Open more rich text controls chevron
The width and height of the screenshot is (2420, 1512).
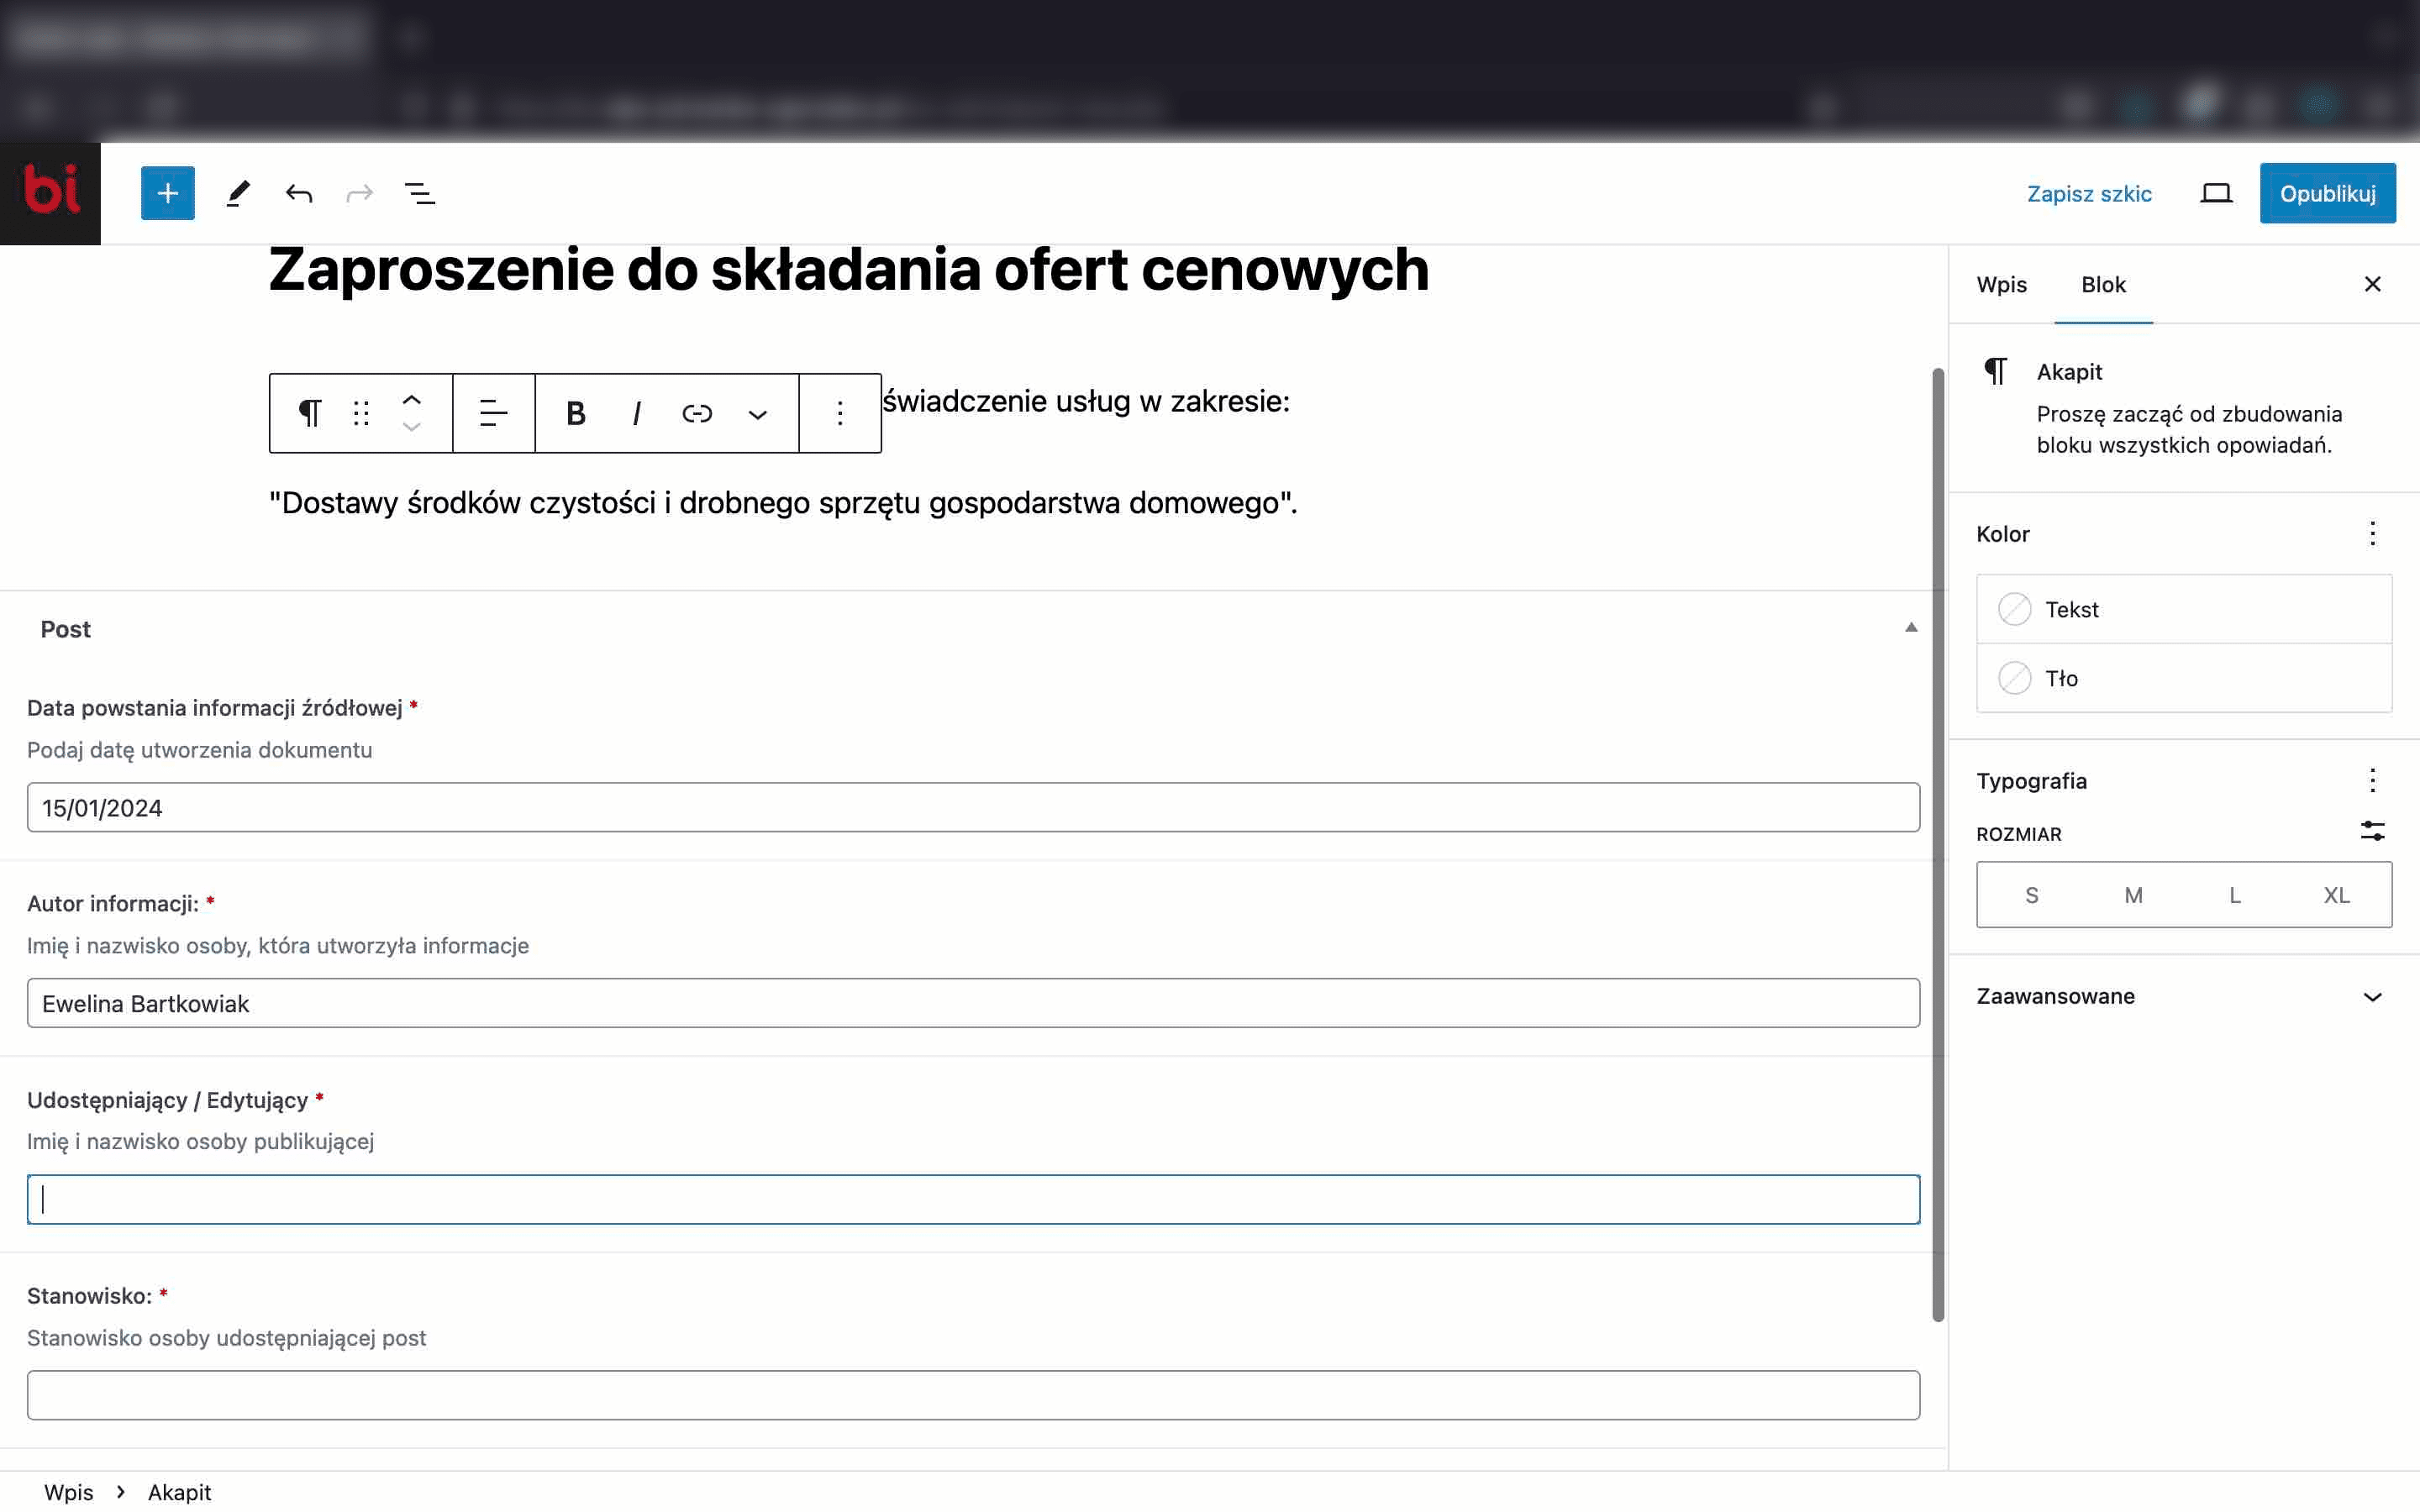pos(758,414)
